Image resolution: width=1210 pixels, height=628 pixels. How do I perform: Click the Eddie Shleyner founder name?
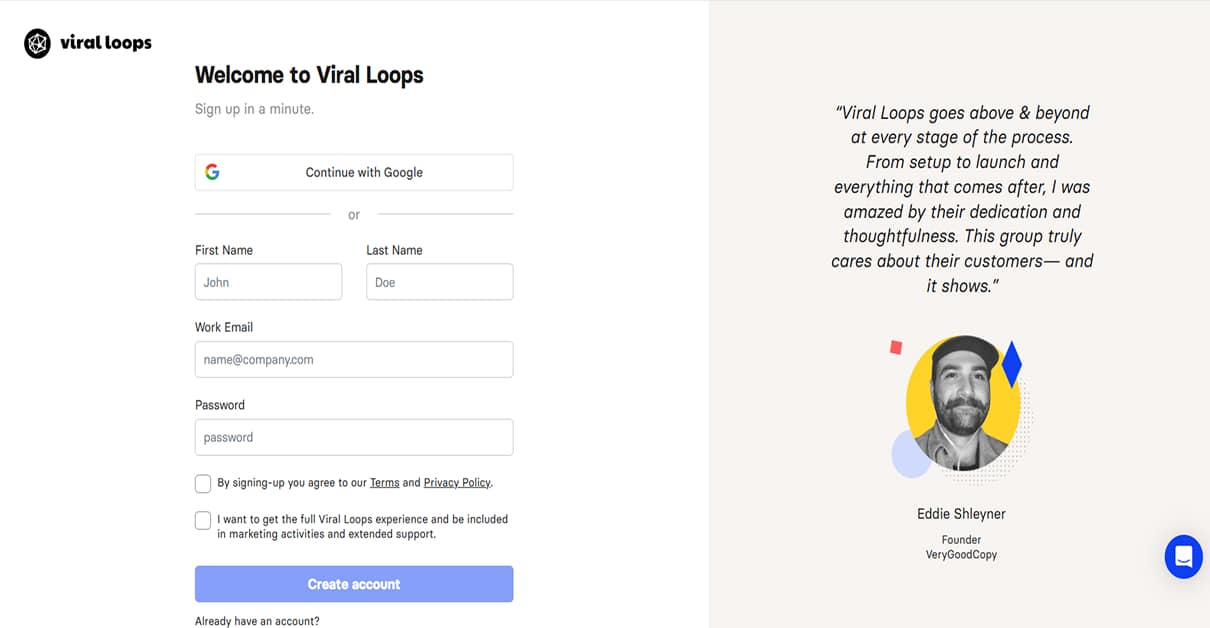pyautogui.click(x=961, y=513)
